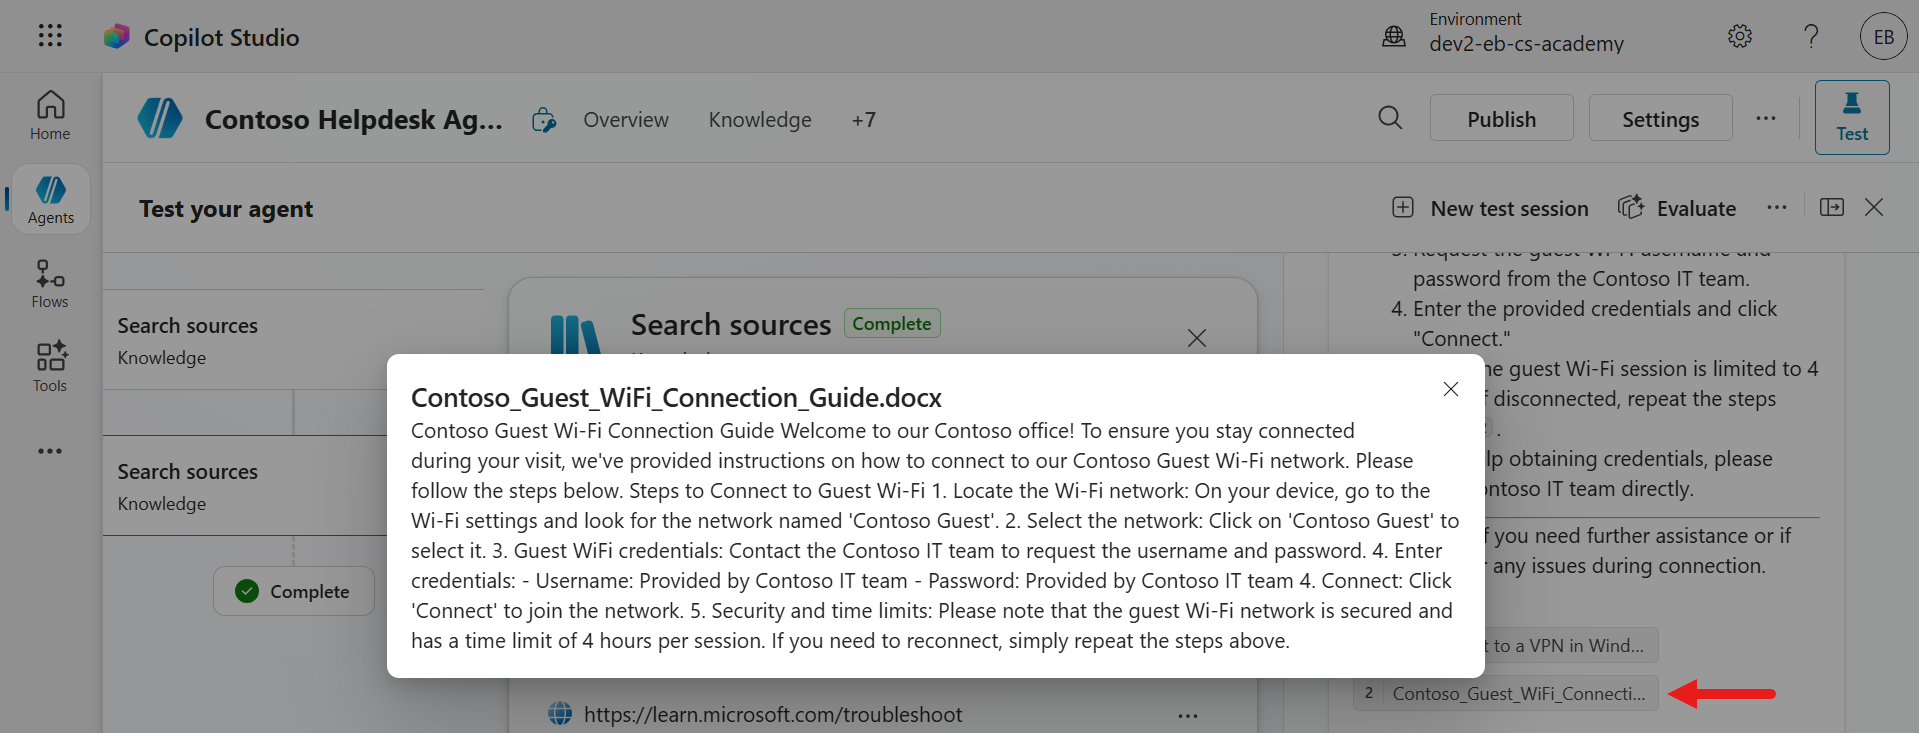1919x733 pixels.
Task: Close the WiFi guide document popup
Action: 1450,389
